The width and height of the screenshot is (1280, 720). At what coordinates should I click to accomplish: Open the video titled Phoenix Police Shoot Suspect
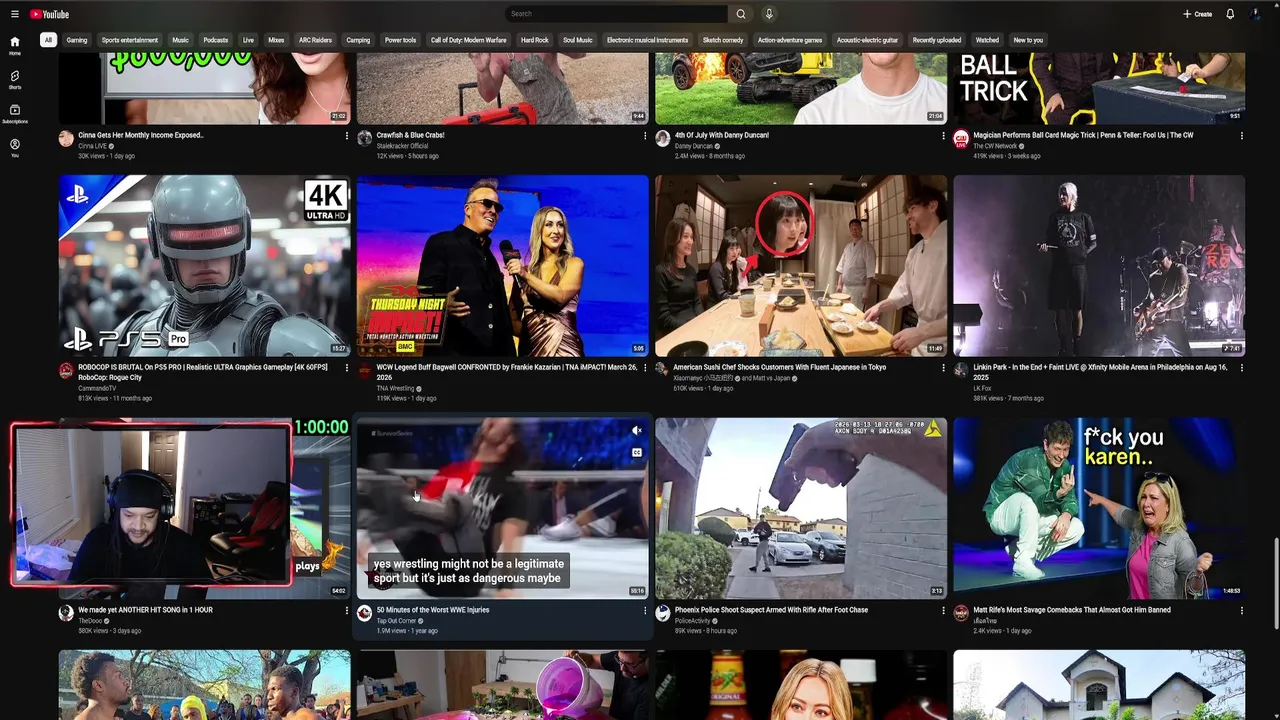(x=771, y=610)
